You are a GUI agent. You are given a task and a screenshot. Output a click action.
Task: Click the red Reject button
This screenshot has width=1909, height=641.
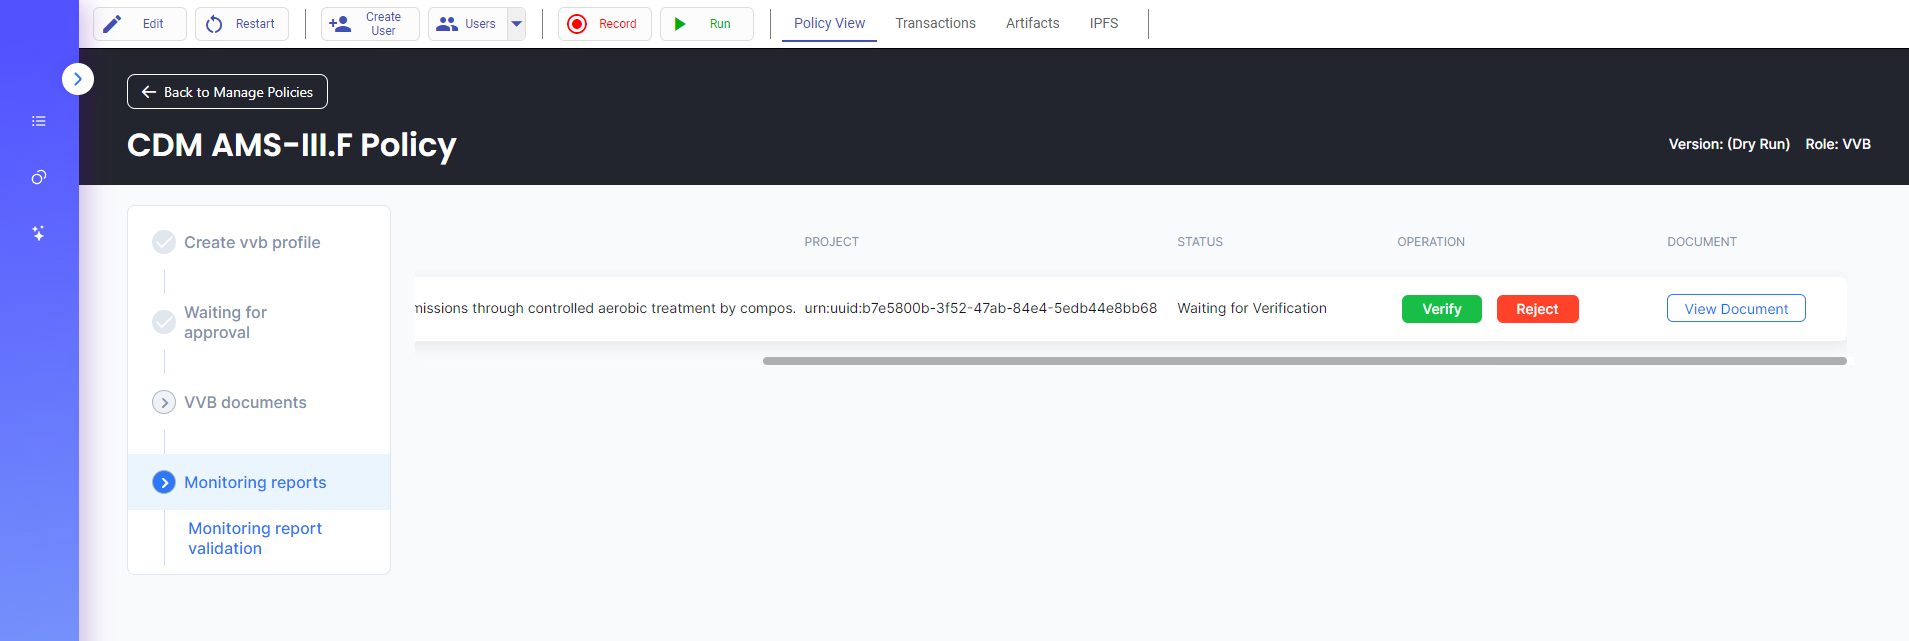[1537, 309]
